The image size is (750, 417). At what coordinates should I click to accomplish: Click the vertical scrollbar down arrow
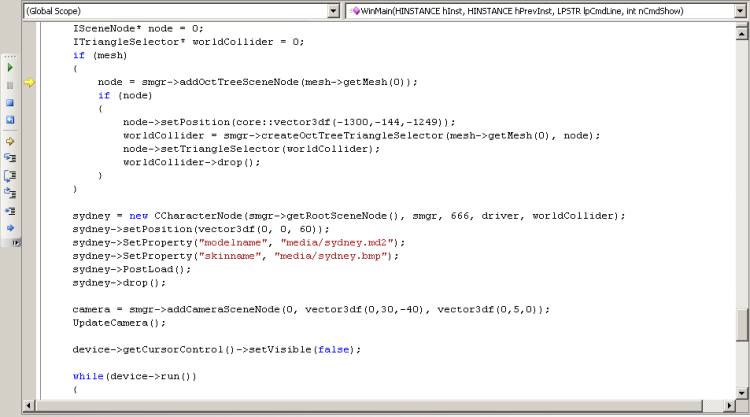tap(741, 393)
